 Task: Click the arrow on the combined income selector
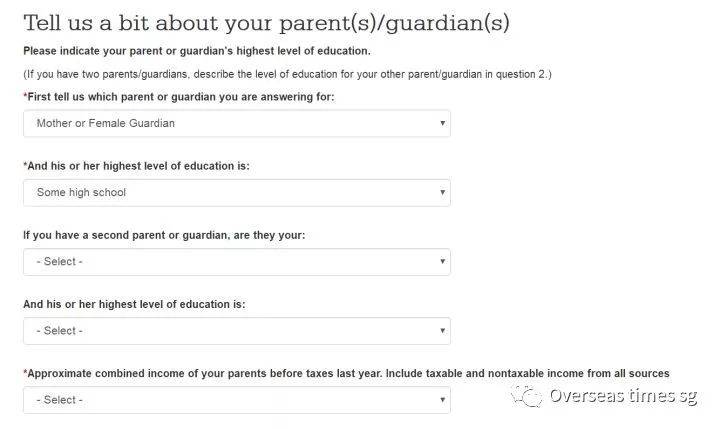tap(442, 400)
